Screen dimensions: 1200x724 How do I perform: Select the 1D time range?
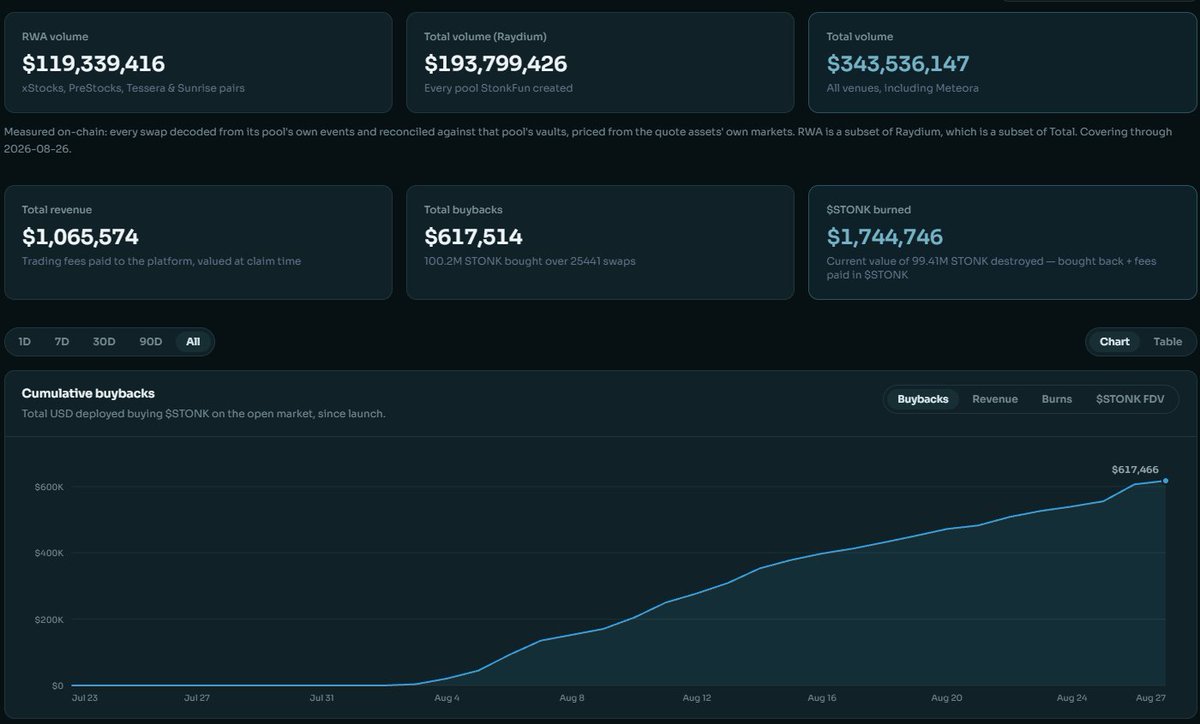tap(25, 342)
